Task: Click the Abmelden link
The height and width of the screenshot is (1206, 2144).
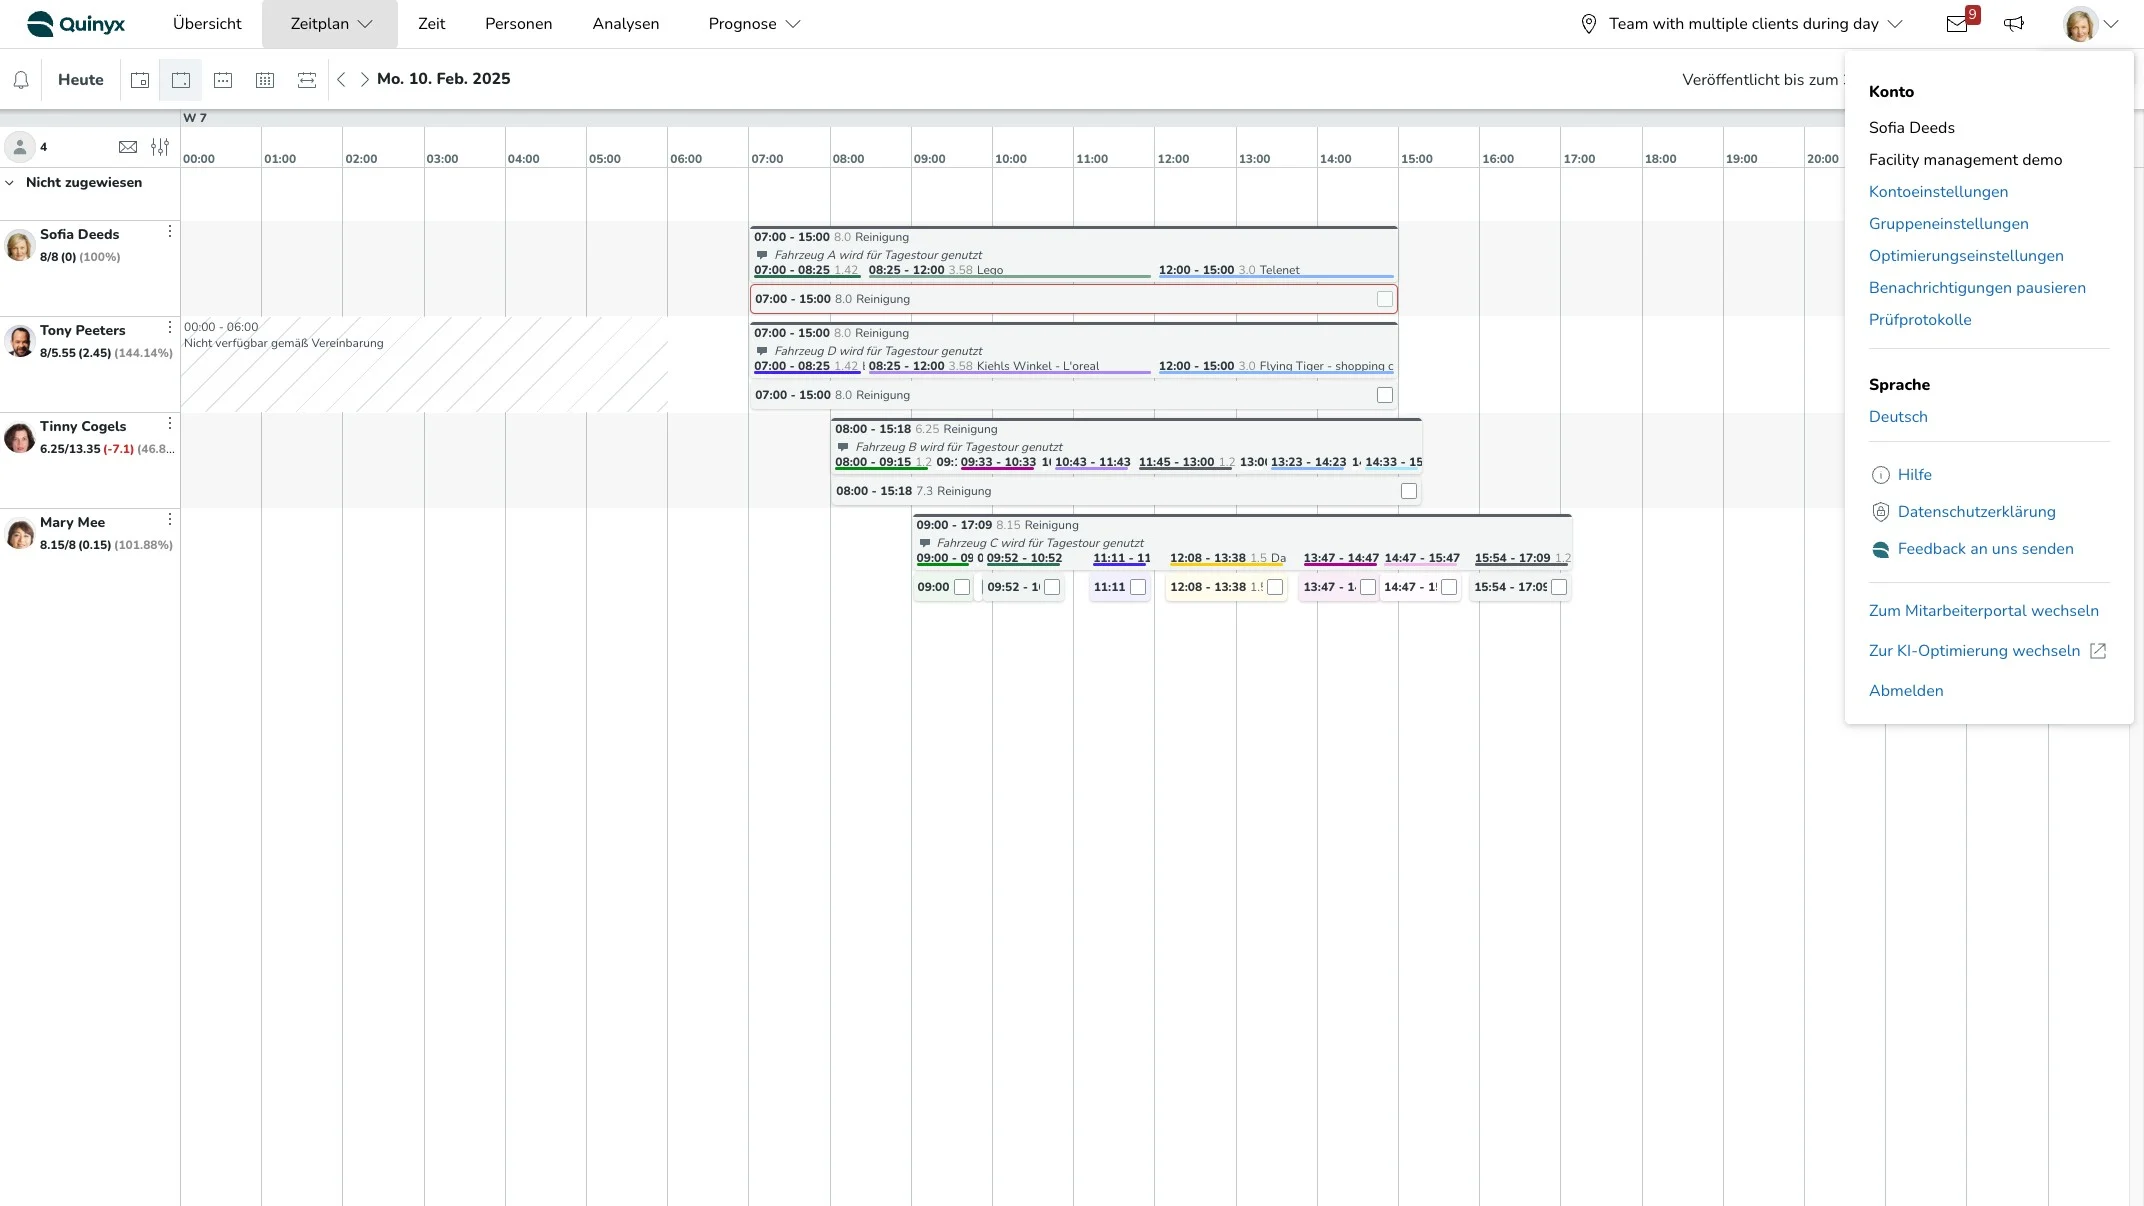Action: (x=1906, y=691)
